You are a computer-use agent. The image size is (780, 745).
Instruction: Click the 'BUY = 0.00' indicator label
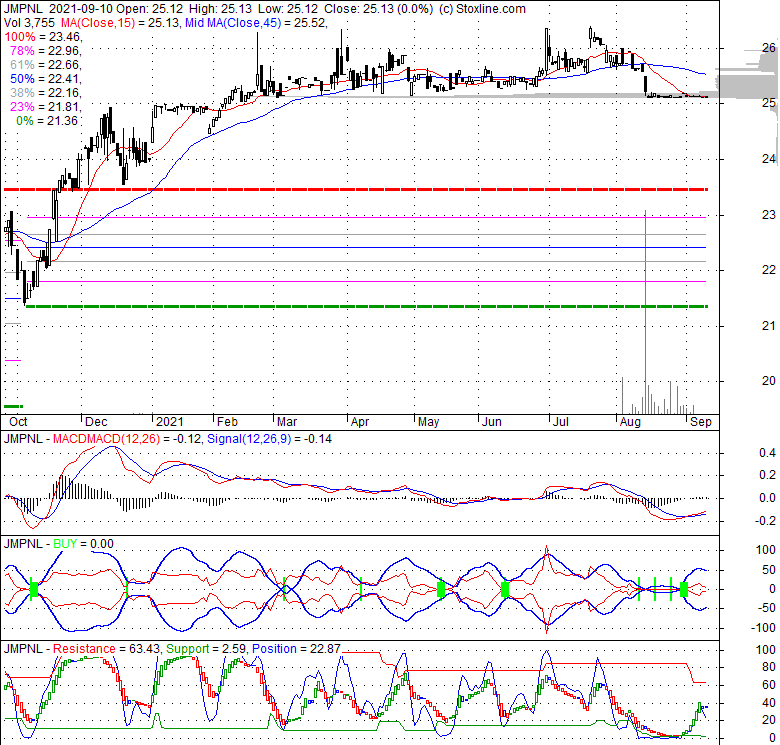(x=83, y=544)
